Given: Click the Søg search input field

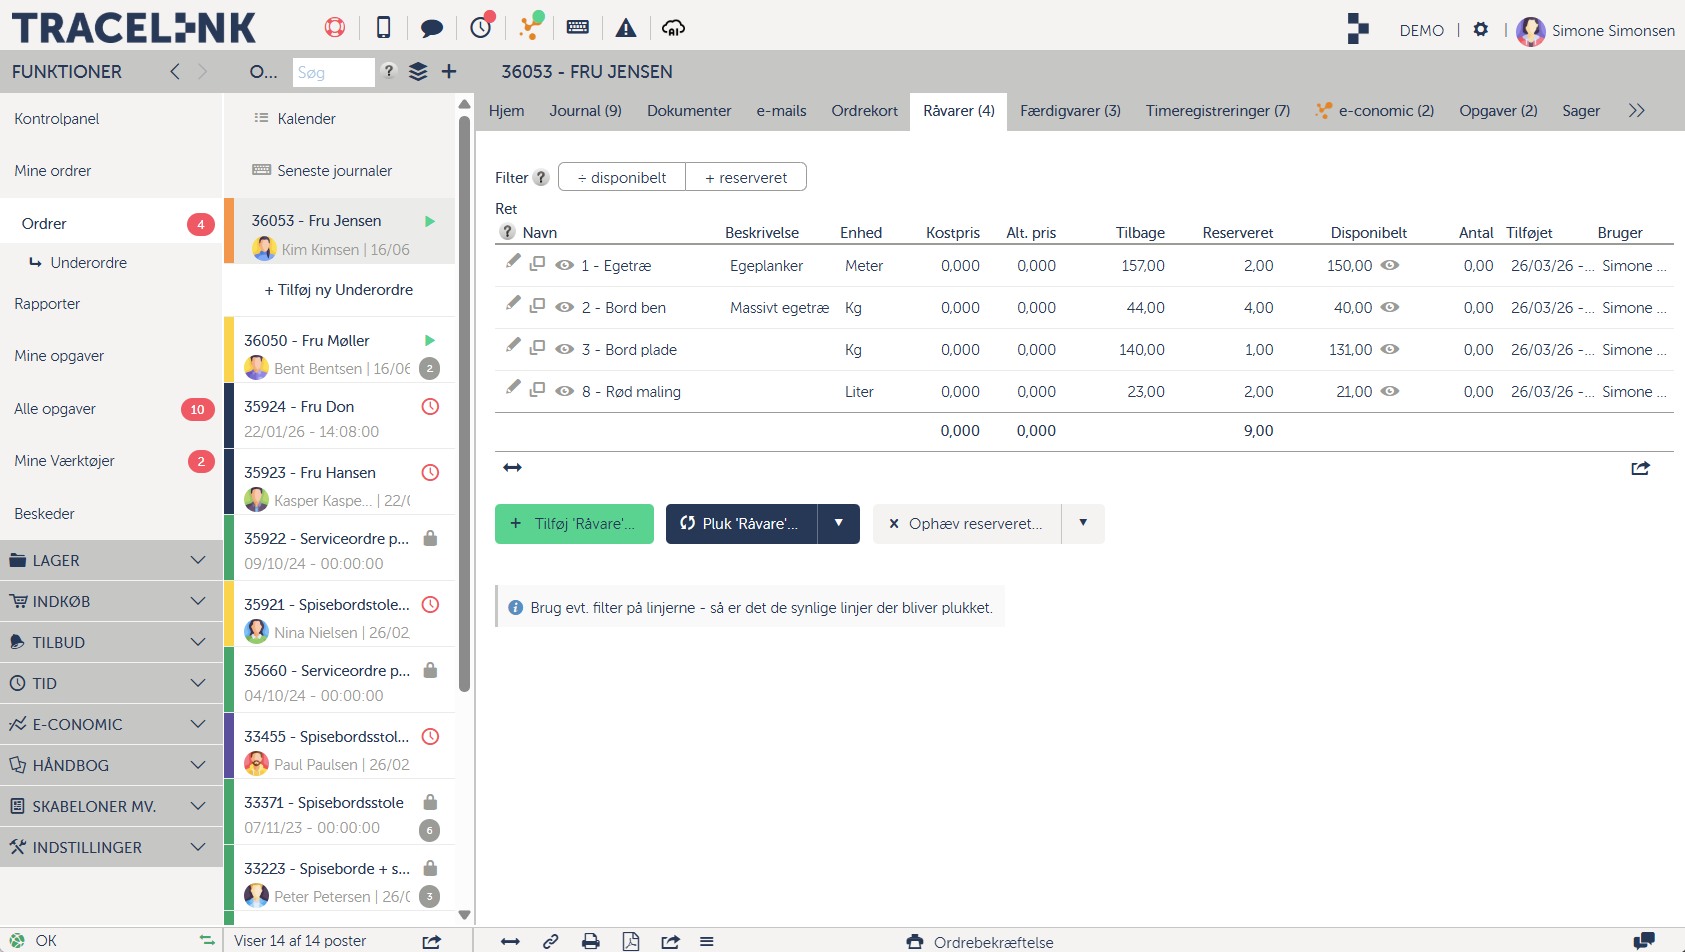Looking at the screenshot, I should (333, 73).
